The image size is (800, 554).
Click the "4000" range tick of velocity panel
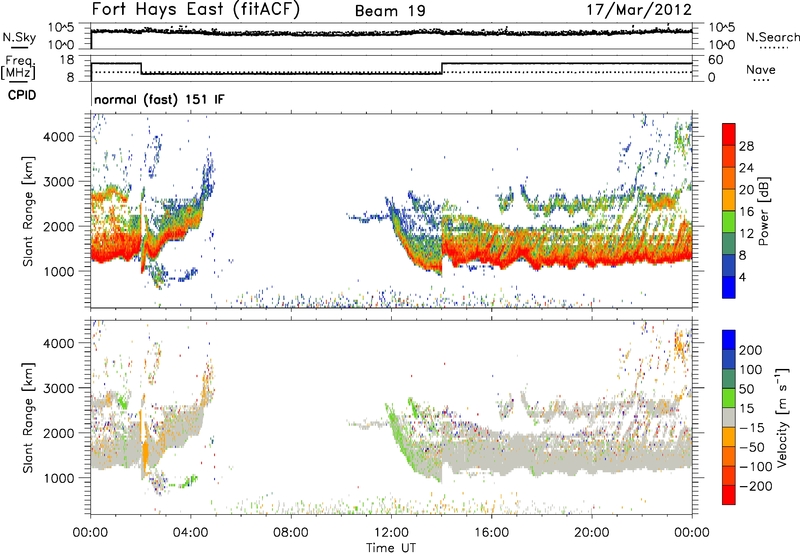pos(58,343)
